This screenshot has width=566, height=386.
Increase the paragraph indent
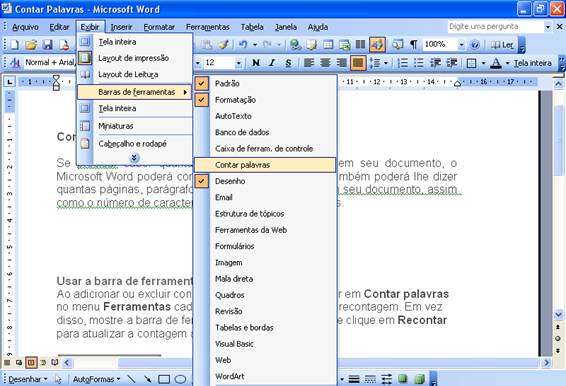(452, 63)
